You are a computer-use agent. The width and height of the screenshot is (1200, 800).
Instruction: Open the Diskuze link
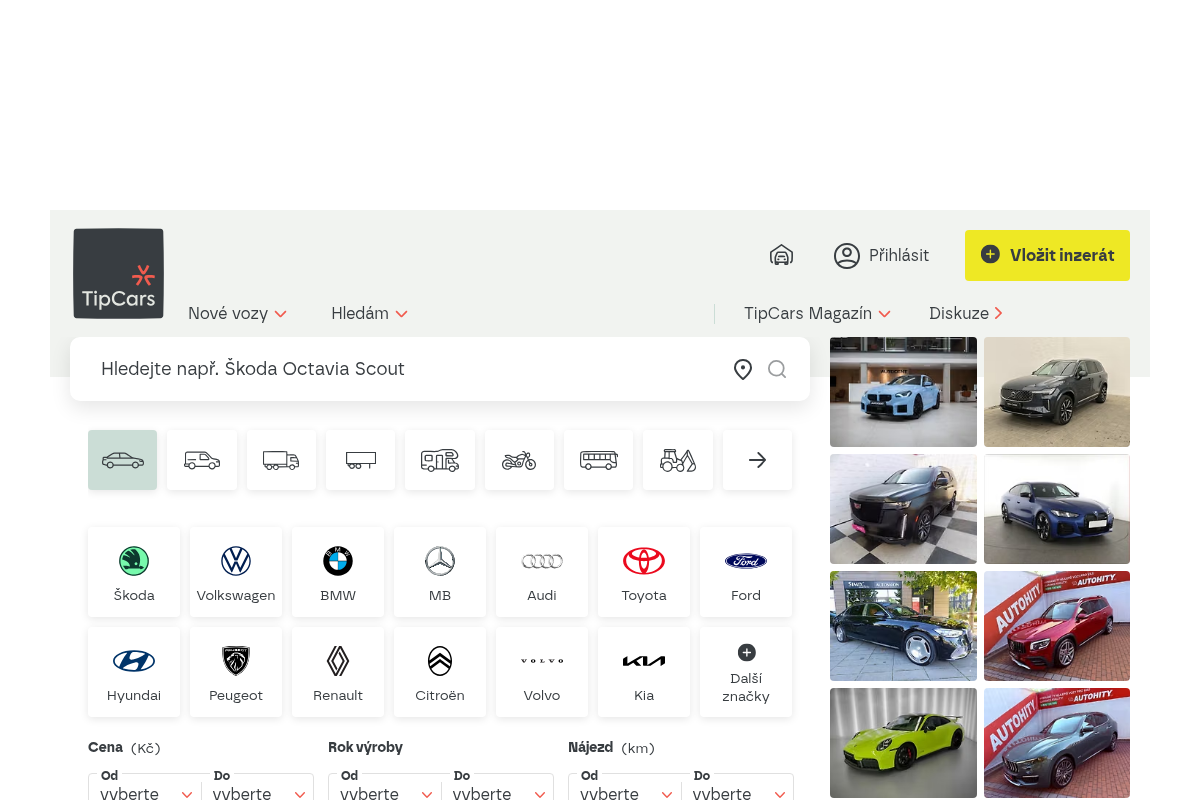point(966,313)
